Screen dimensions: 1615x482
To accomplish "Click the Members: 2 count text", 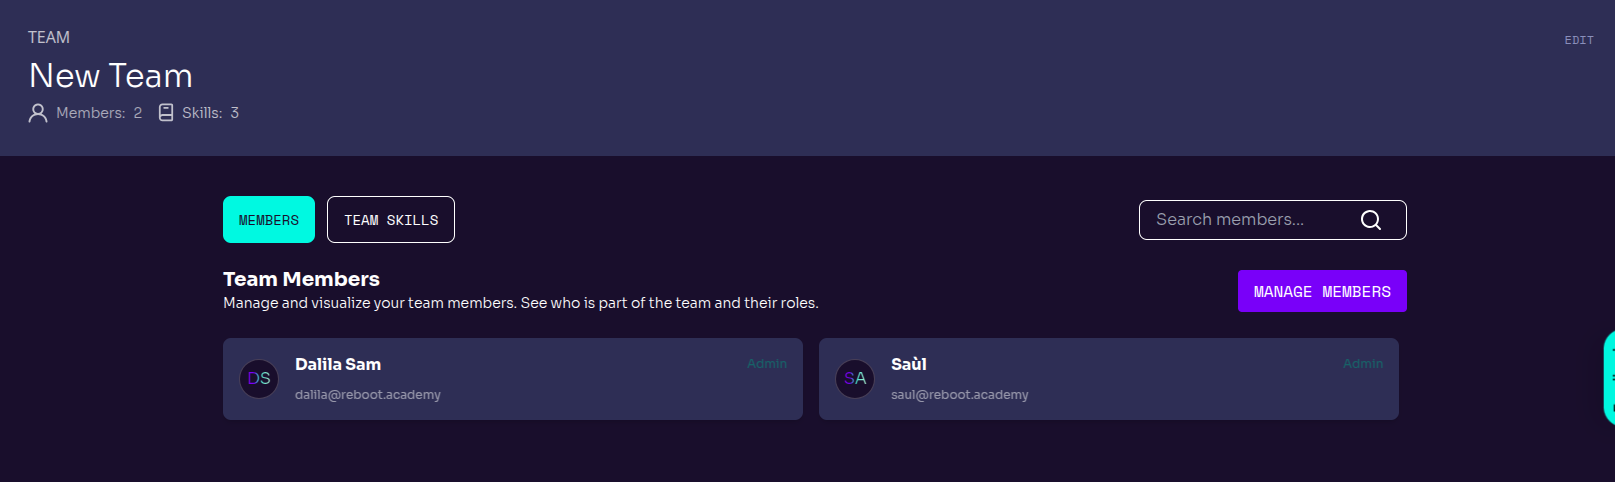I will tap(99, 113).
